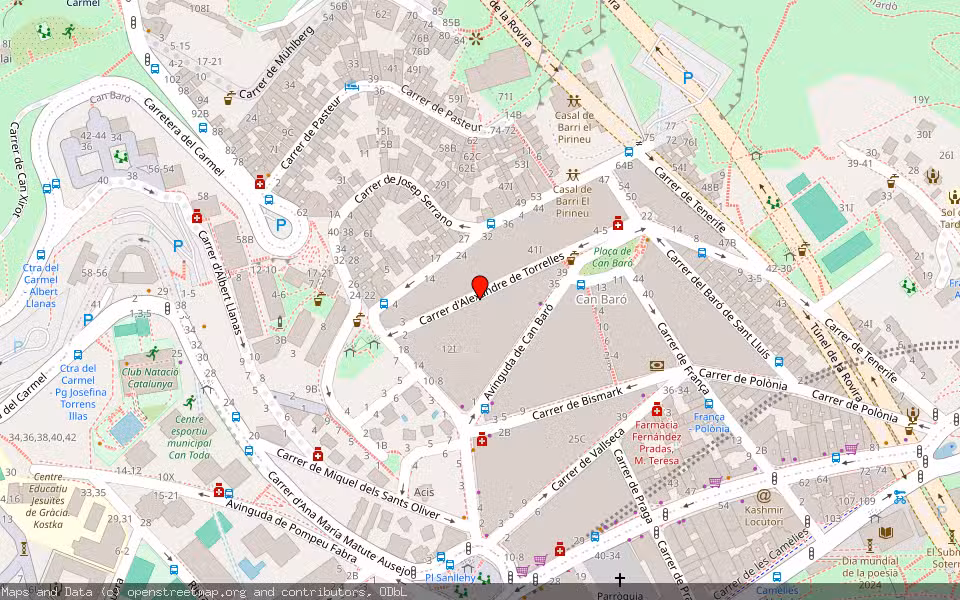Click the Carrer de Miquel dels Sants Oliver label
Image resolution: width=960 pixels, height=600 pixels.
pyautogui.click(x=358, y=484)
